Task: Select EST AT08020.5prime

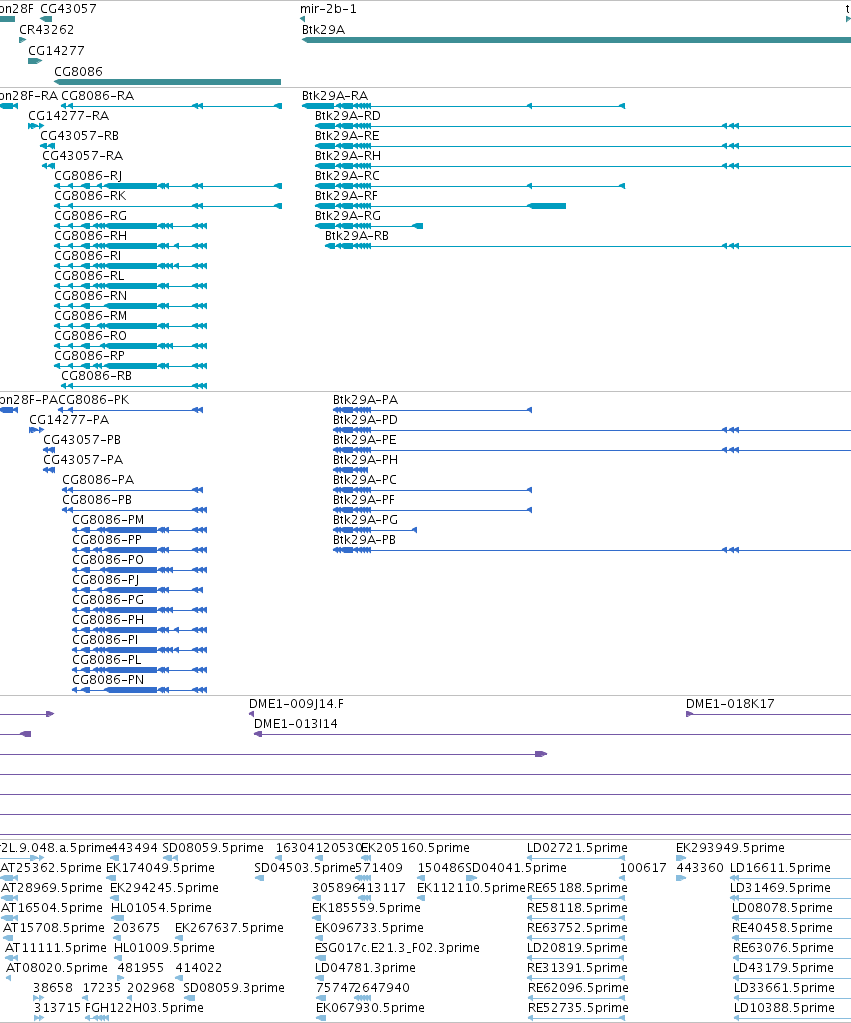Action: [x=57, y=968]
